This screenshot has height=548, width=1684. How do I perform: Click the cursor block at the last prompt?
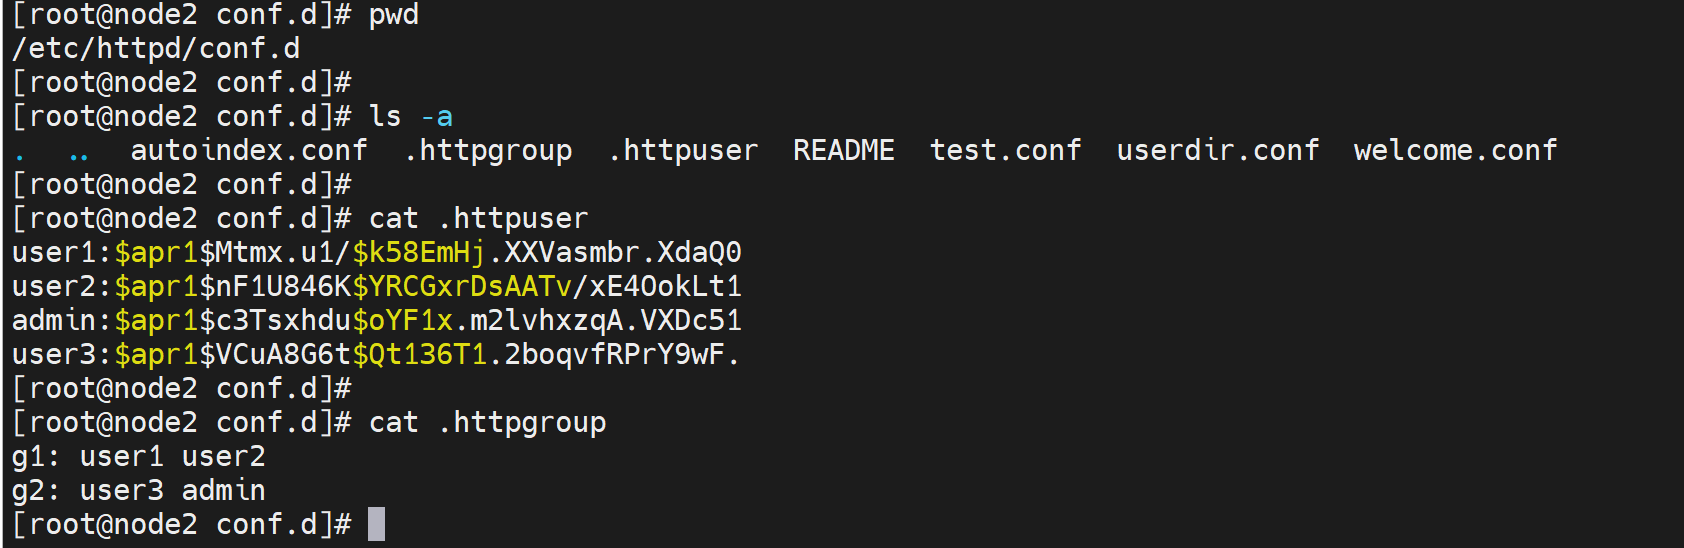point(376,524)
